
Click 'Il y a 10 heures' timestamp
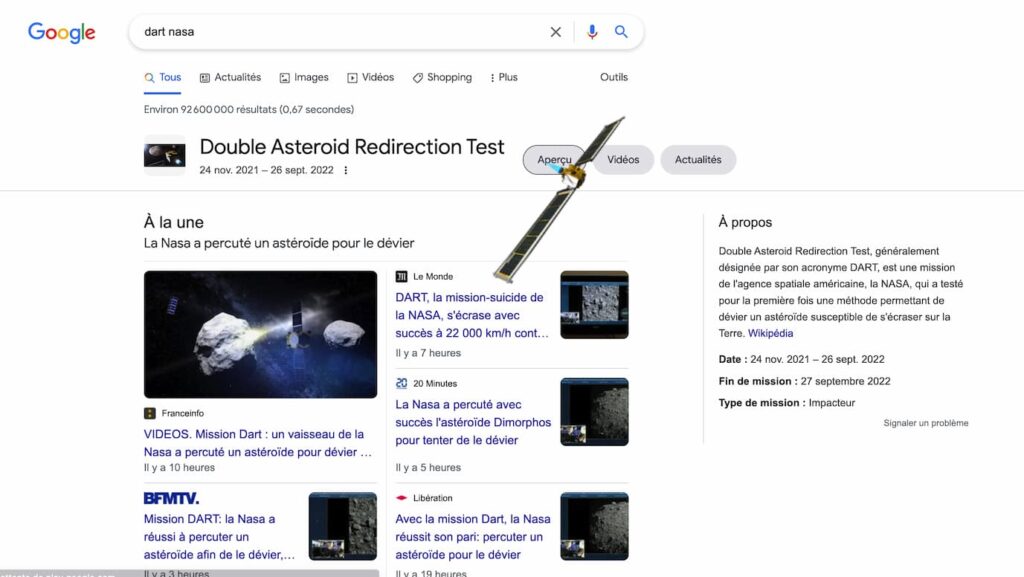(179, 468)
